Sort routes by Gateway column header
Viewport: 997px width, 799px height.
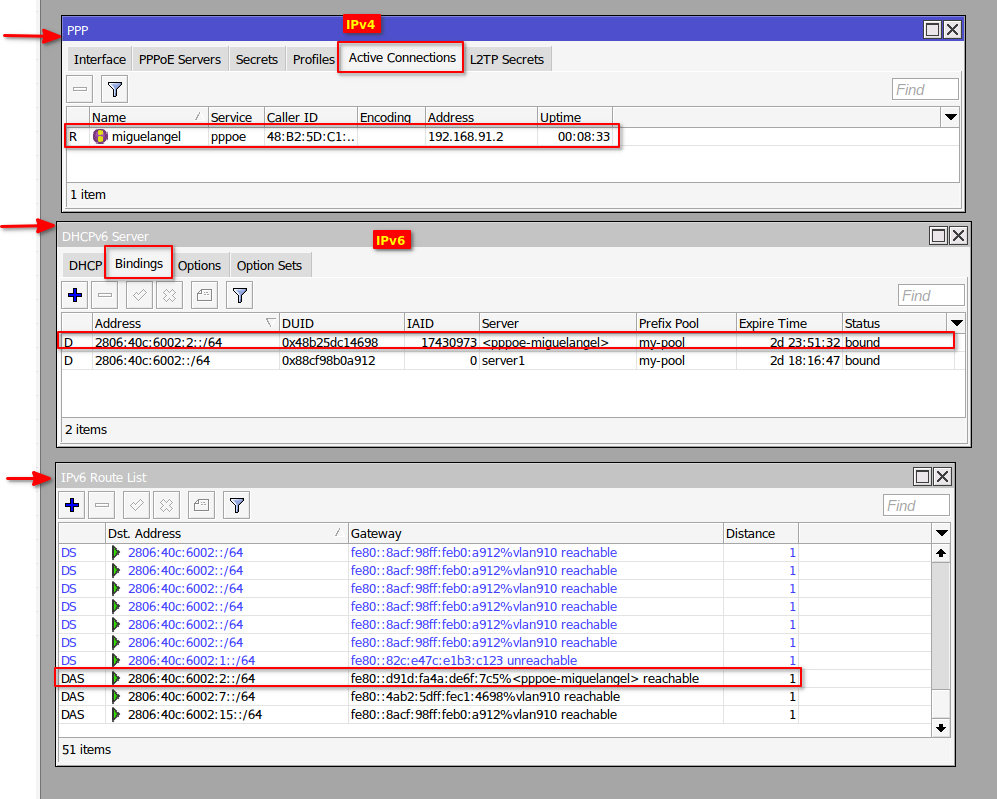(535, 533)
